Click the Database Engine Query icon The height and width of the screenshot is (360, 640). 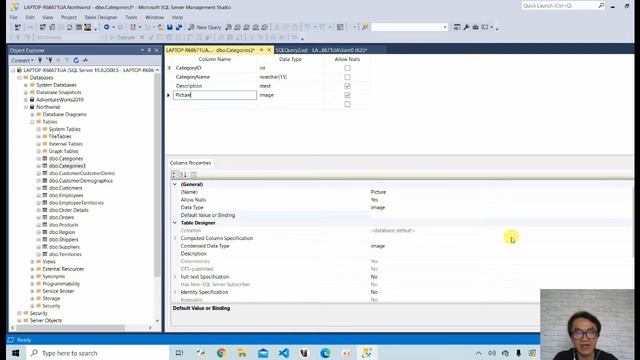click(x=229, y=27)
